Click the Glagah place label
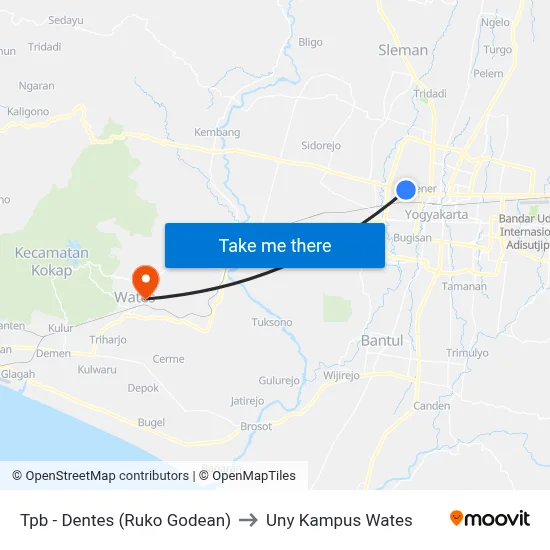The width and height of the screenshot is (550, 550). coord(18,374)
